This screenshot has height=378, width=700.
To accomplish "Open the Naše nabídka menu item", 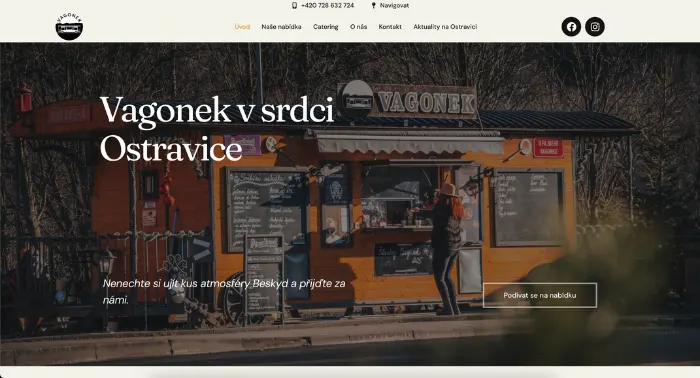I will click(281, 27).
